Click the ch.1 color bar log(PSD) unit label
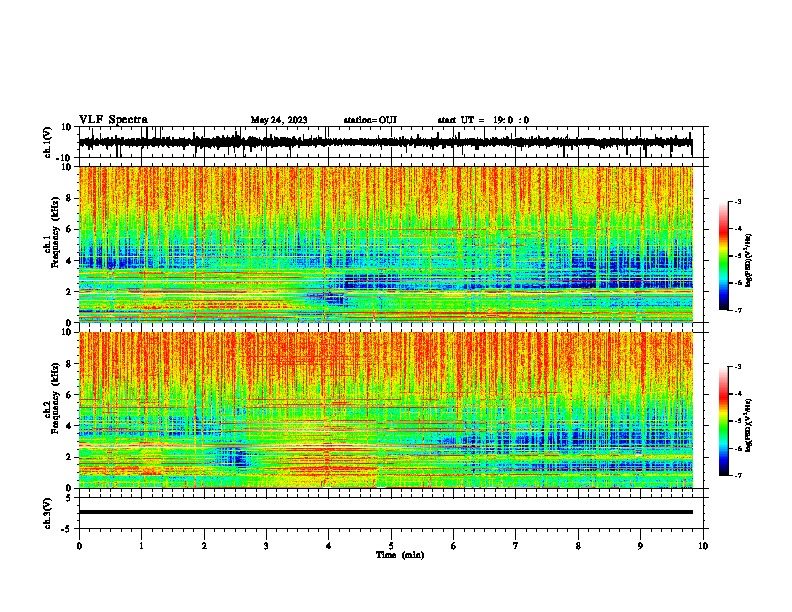Viewport: 792px width, 612px height. pos(749,260)
